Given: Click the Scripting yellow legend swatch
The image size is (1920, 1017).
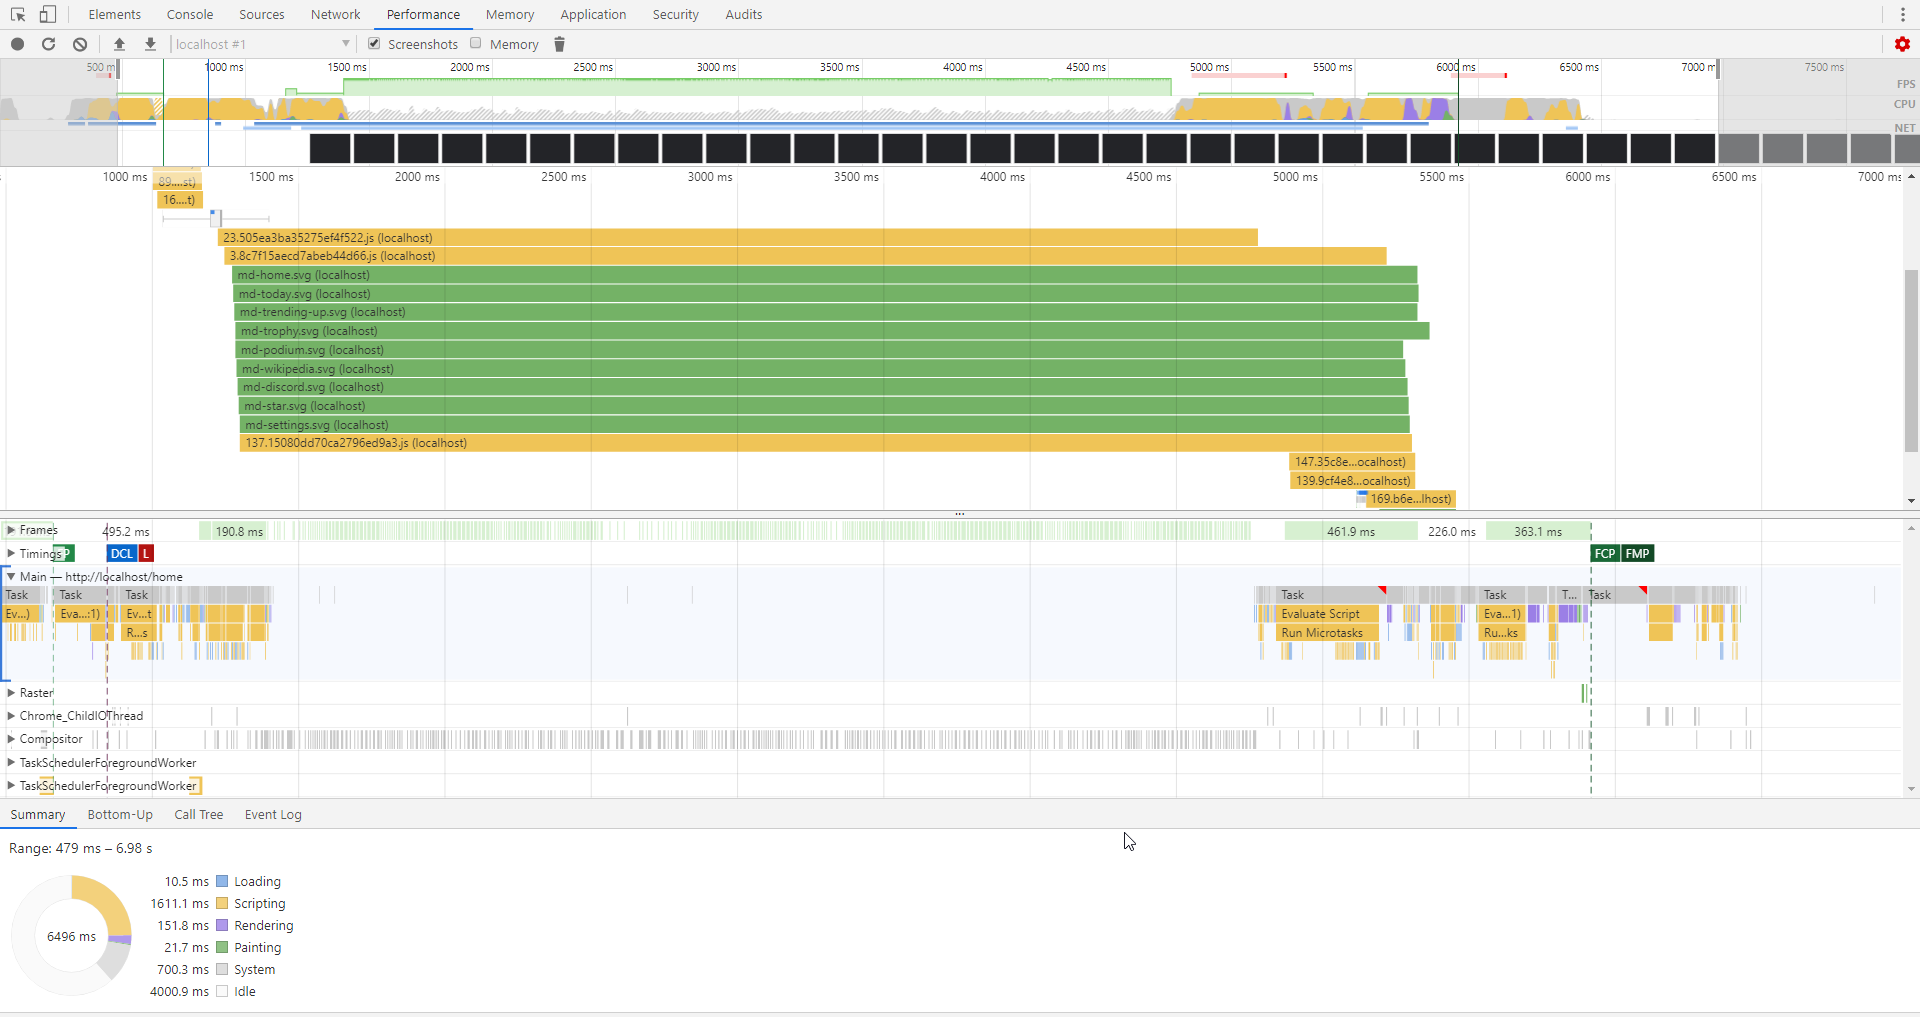Looking at the screenshot, I should pyautogui.click(x=222, y=903).
